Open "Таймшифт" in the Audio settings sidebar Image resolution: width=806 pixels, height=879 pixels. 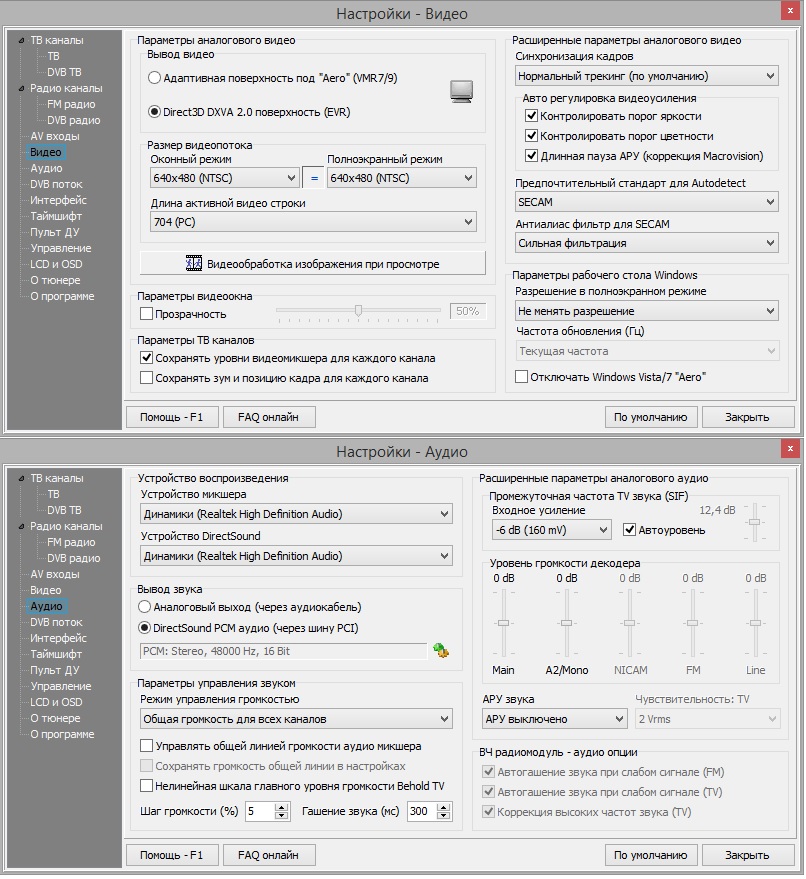pyautogui.click(x=56, y=654)
